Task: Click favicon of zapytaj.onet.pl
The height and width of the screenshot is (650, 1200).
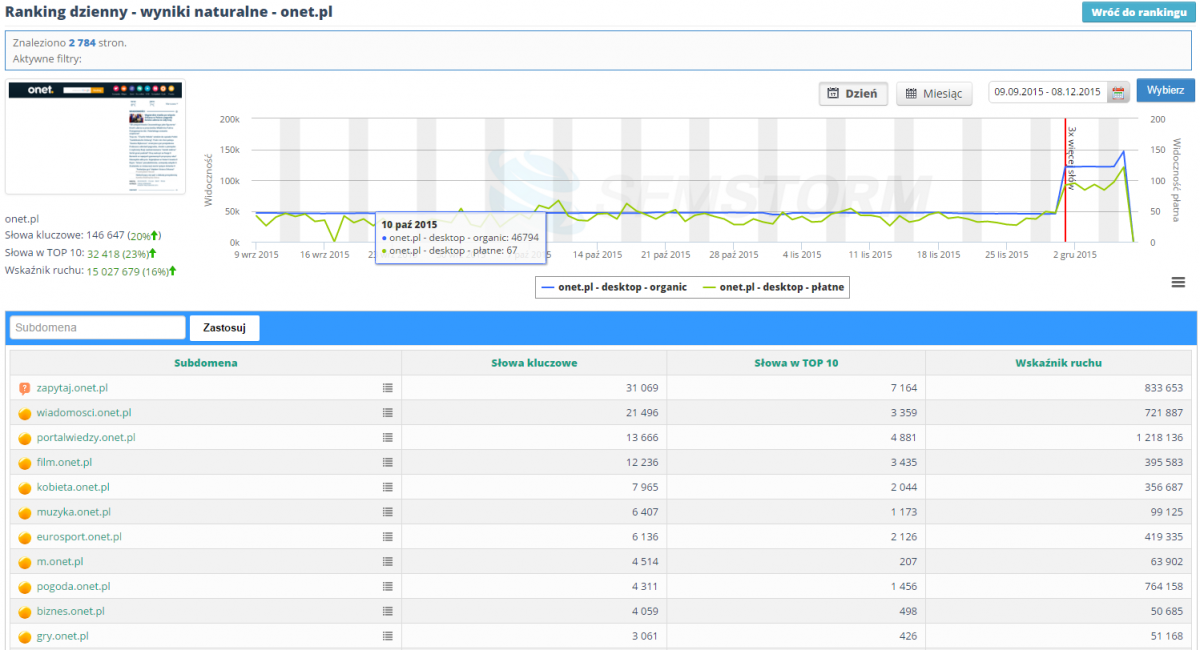Action: point(25,388)
